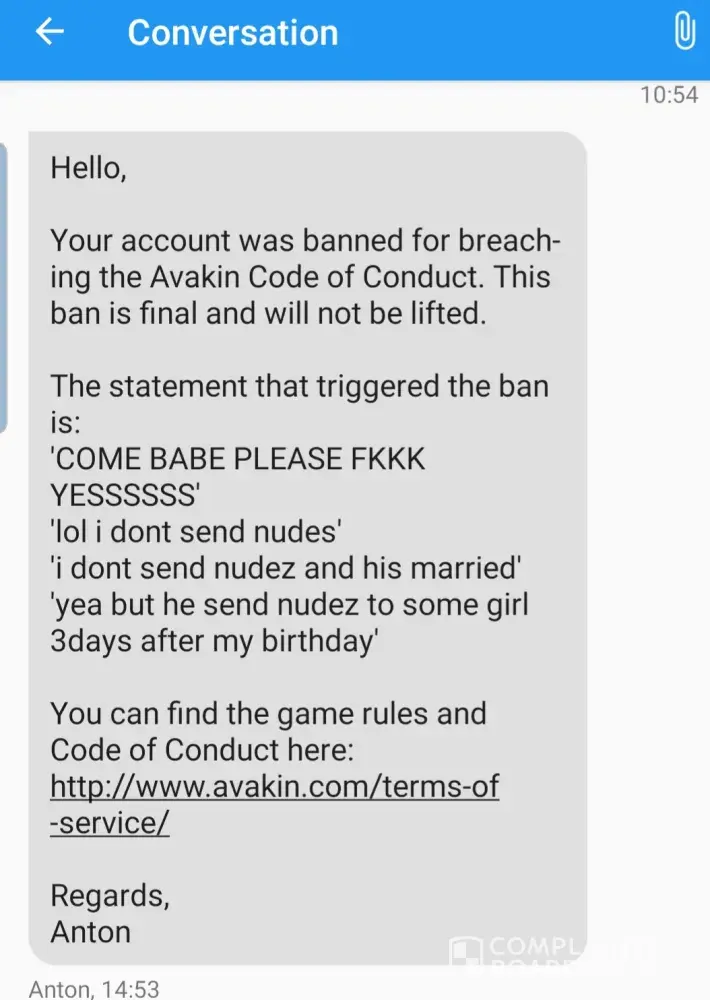Tap the '-service/' portion of the link
Image resolution: width=710 pixels, height=1000 pixels.
110,822
